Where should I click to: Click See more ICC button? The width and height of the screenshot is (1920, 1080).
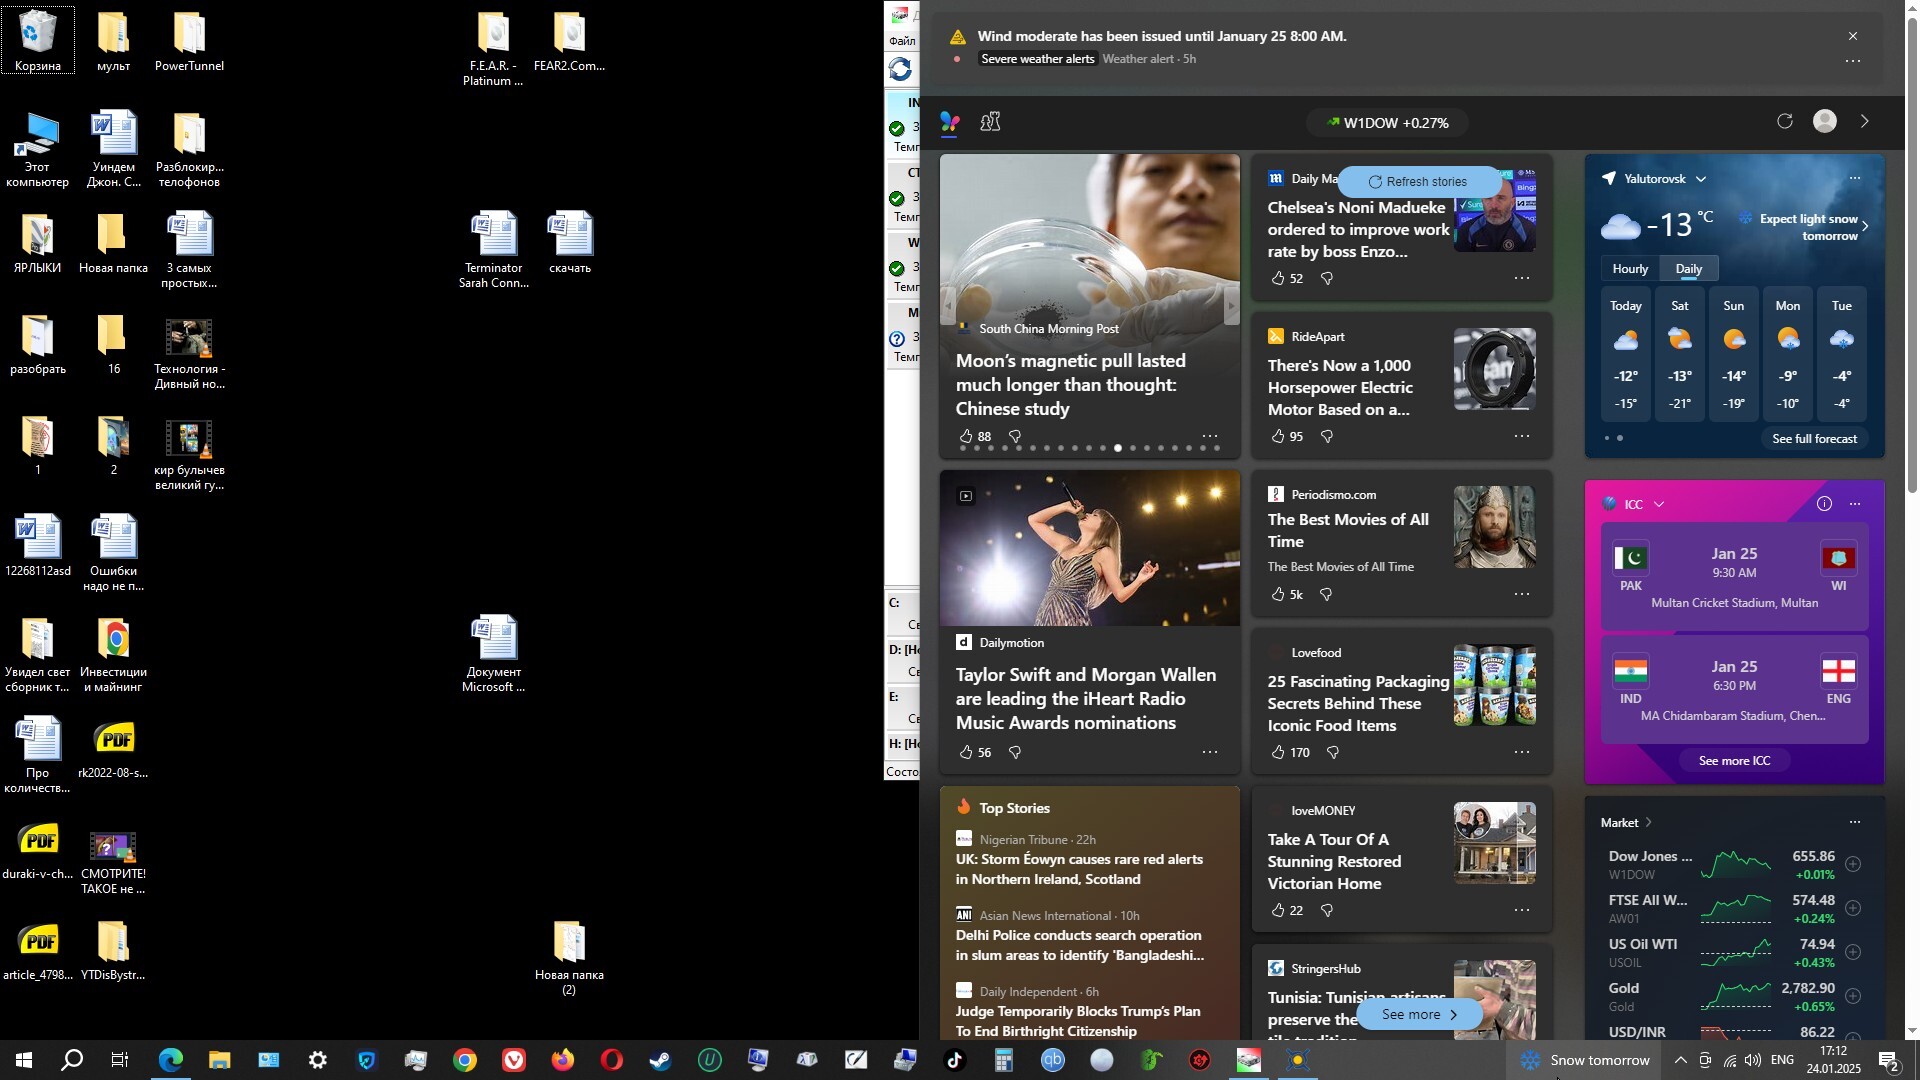coord(1734,761)
